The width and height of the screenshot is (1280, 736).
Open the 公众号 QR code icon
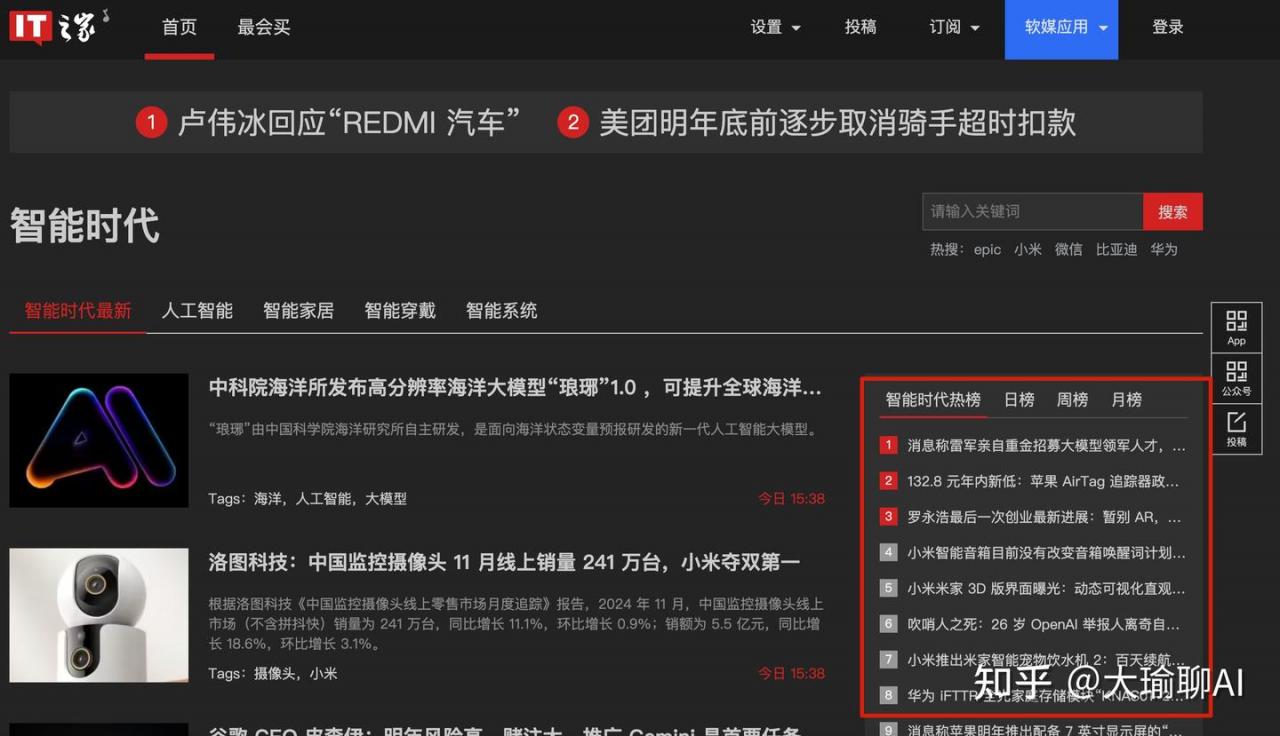(1237, 378)
